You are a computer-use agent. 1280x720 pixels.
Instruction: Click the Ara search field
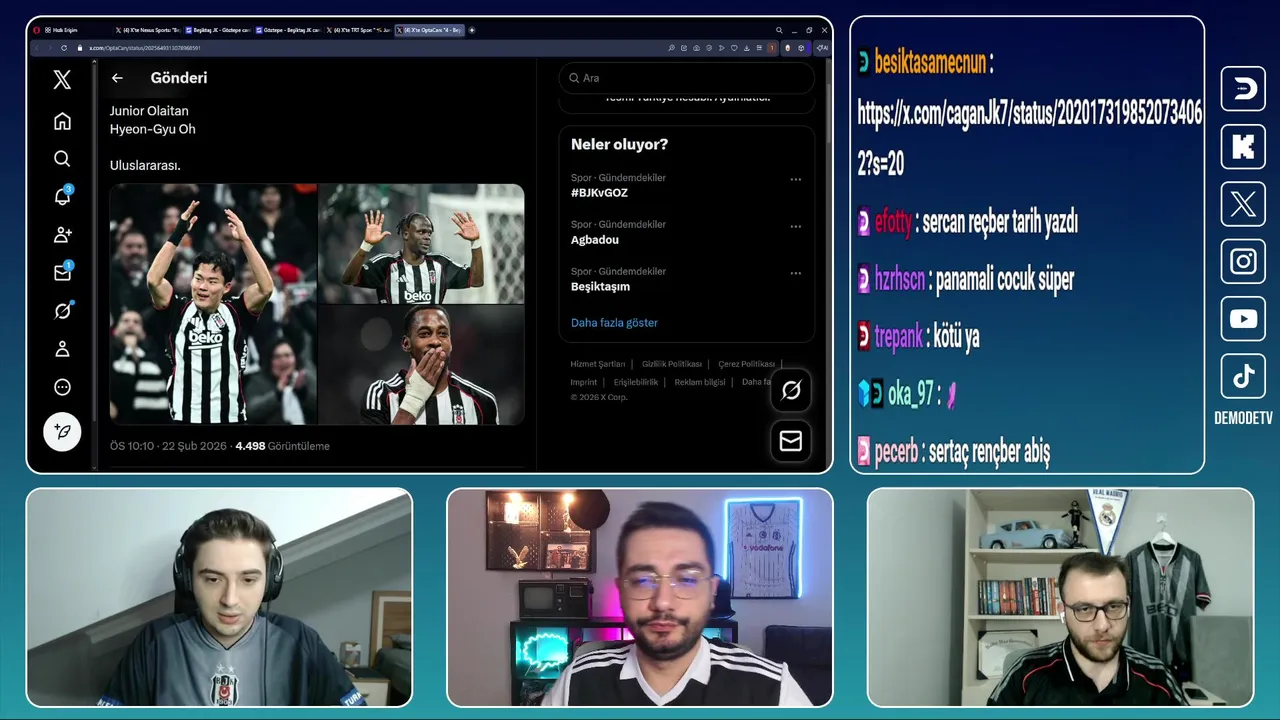click(686, 78)
